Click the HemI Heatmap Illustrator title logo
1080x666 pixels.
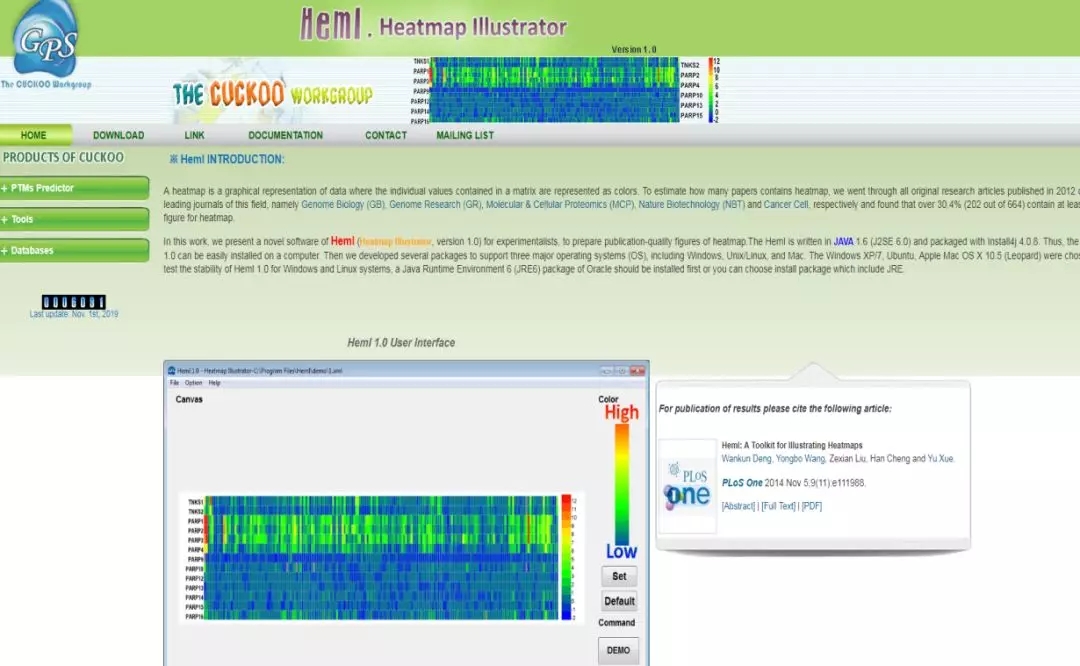pyautogui.click(x=433, y=25)
